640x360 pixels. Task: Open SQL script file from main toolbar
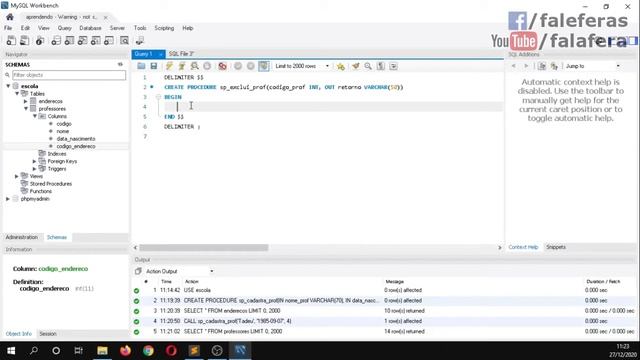tap(24, 40)
